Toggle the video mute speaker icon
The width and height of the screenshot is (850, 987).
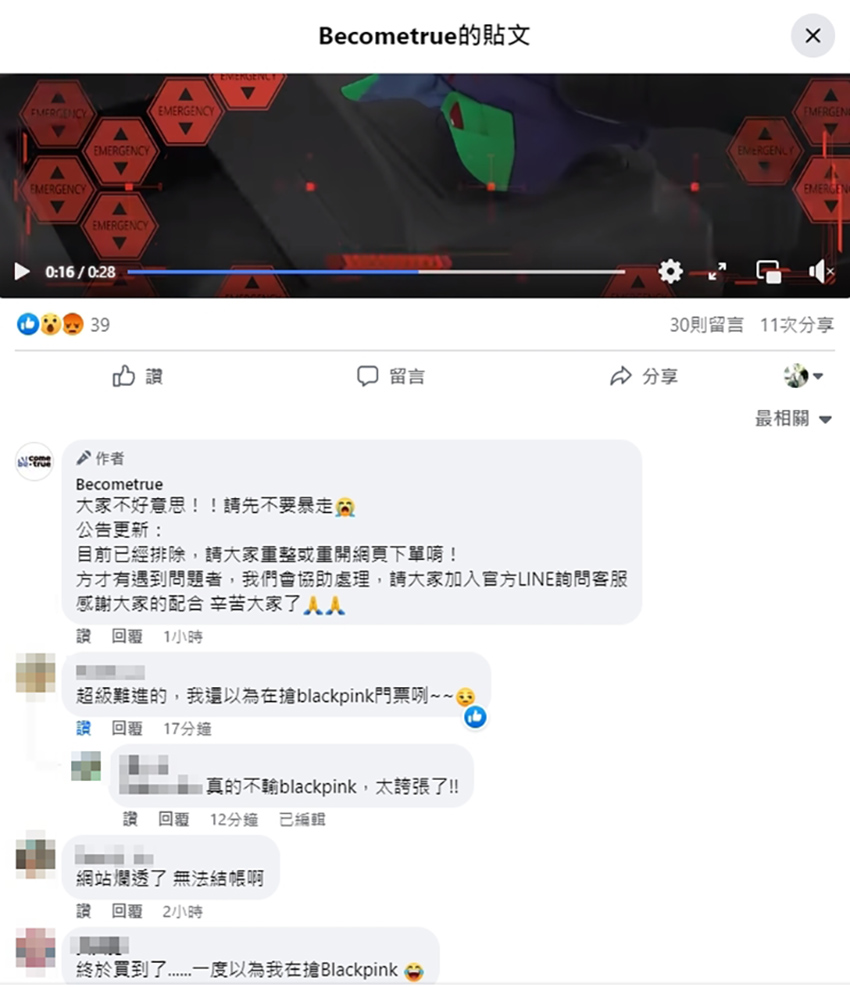[820, 271]
